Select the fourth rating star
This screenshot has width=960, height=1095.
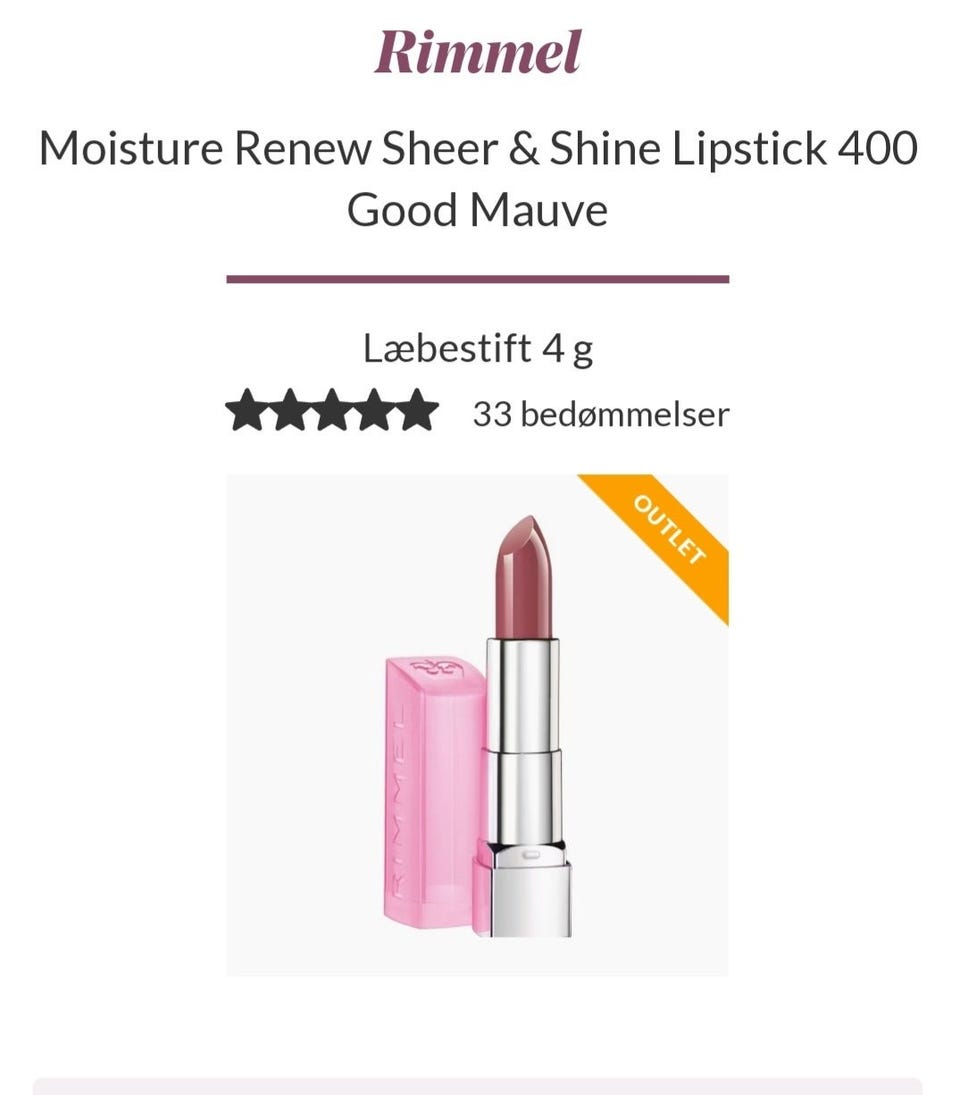(374, 410)
